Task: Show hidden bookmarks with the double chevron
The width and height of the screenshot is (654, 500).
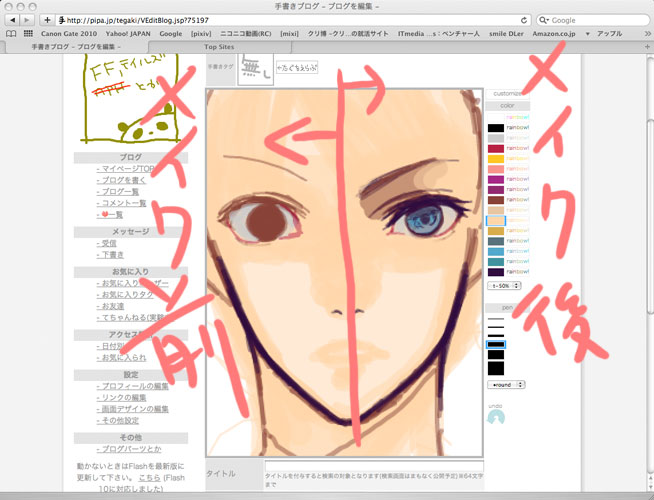Action: pyautogui.click(x=648, y=33)
